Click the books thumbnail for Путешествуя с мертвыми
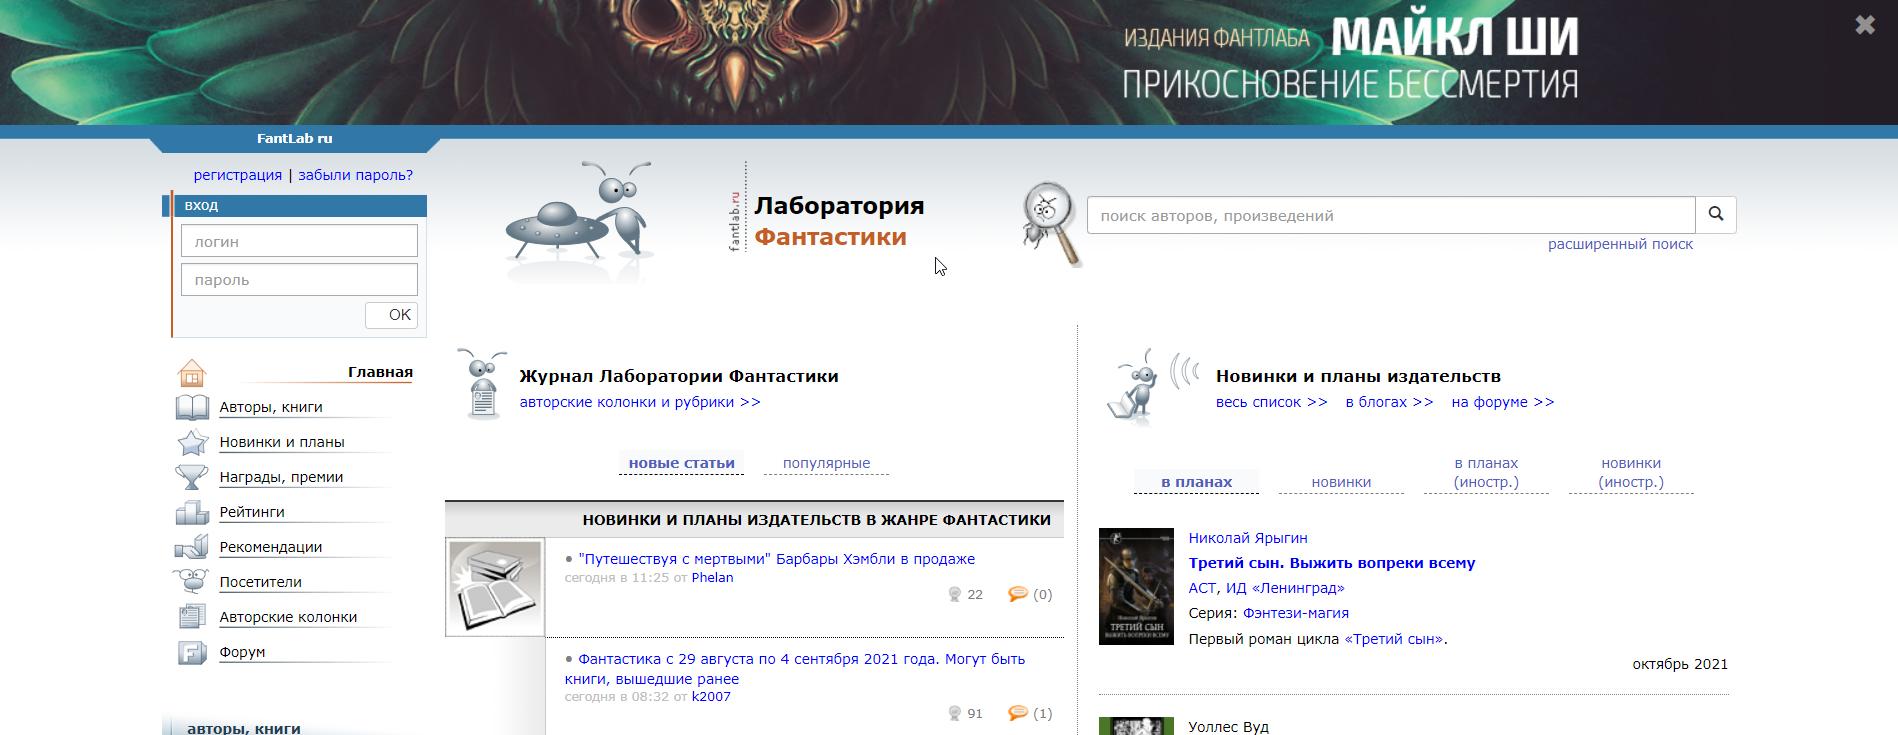The height and width of the screenshot is (735, 1898). click(495, 587)
